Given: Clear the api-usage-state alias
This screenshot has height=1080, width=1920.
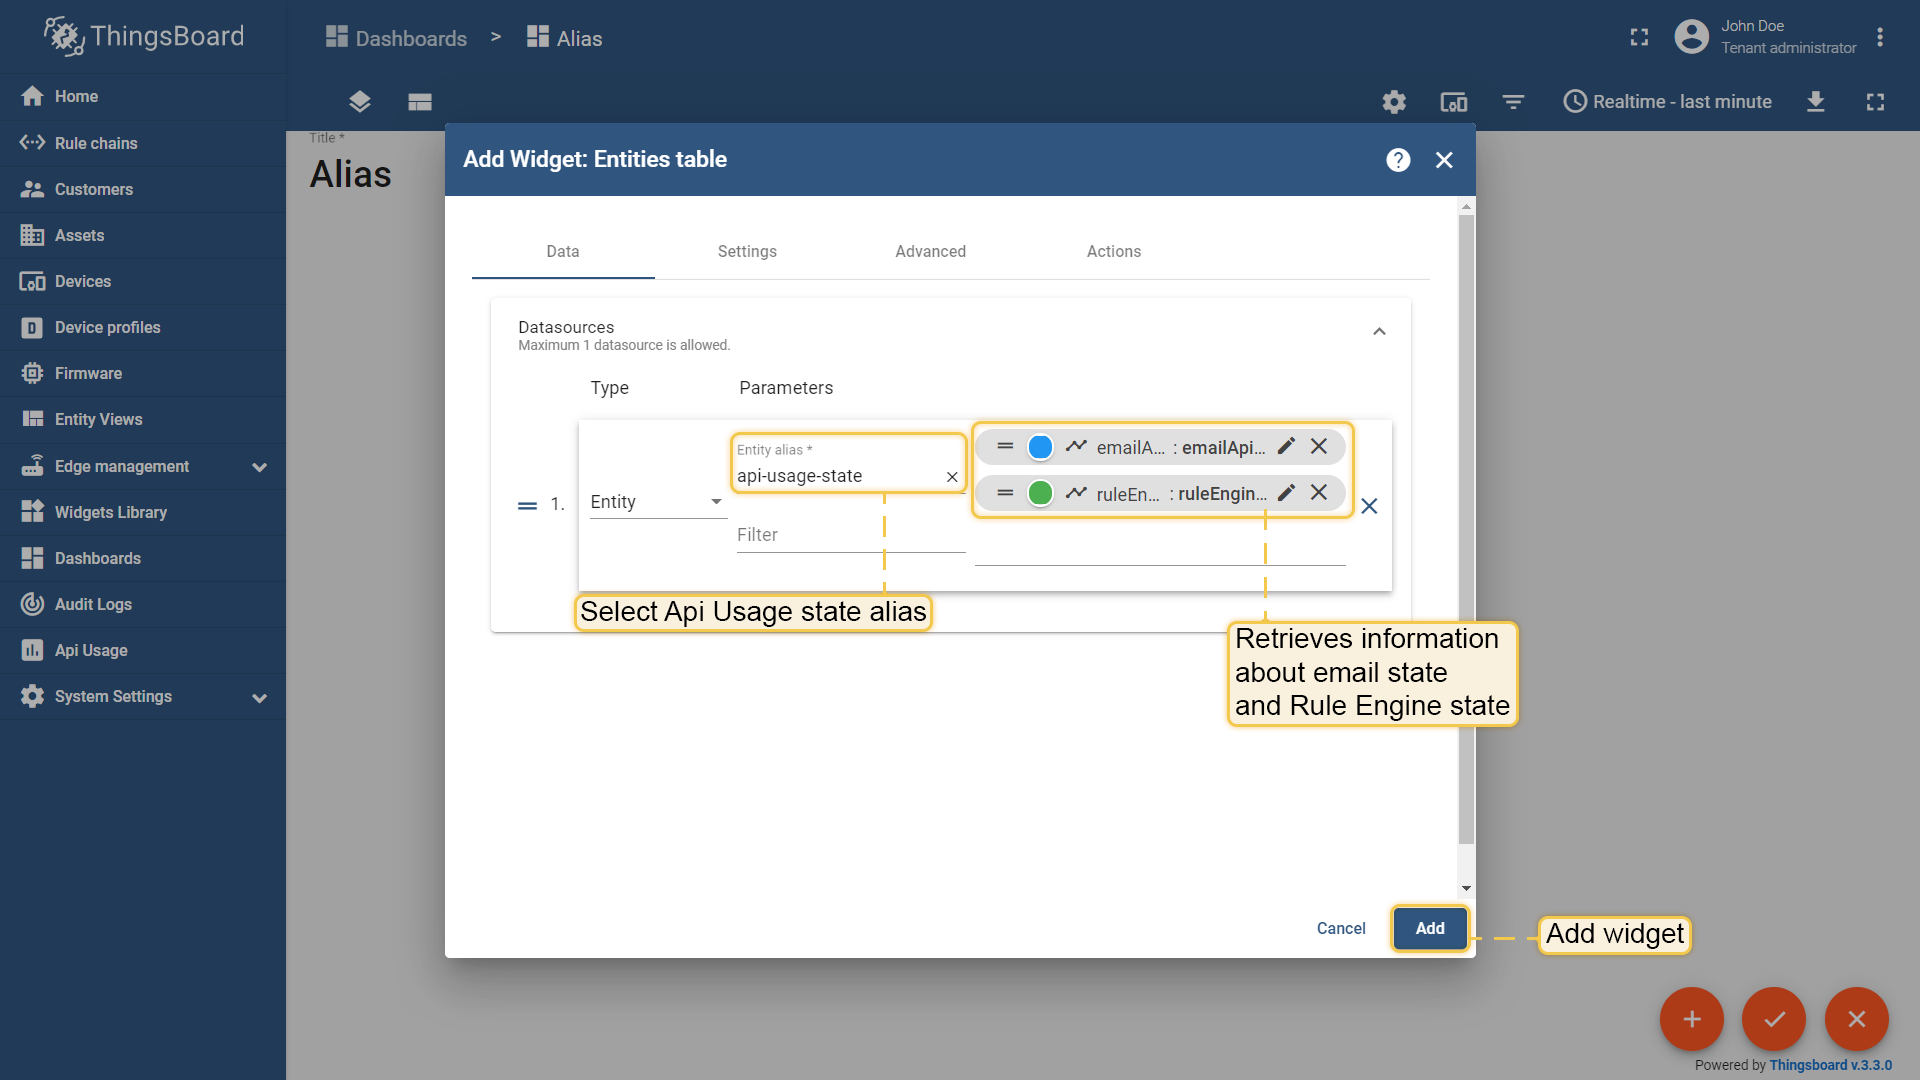Looking at the screenshot, I should coord(952,477).
